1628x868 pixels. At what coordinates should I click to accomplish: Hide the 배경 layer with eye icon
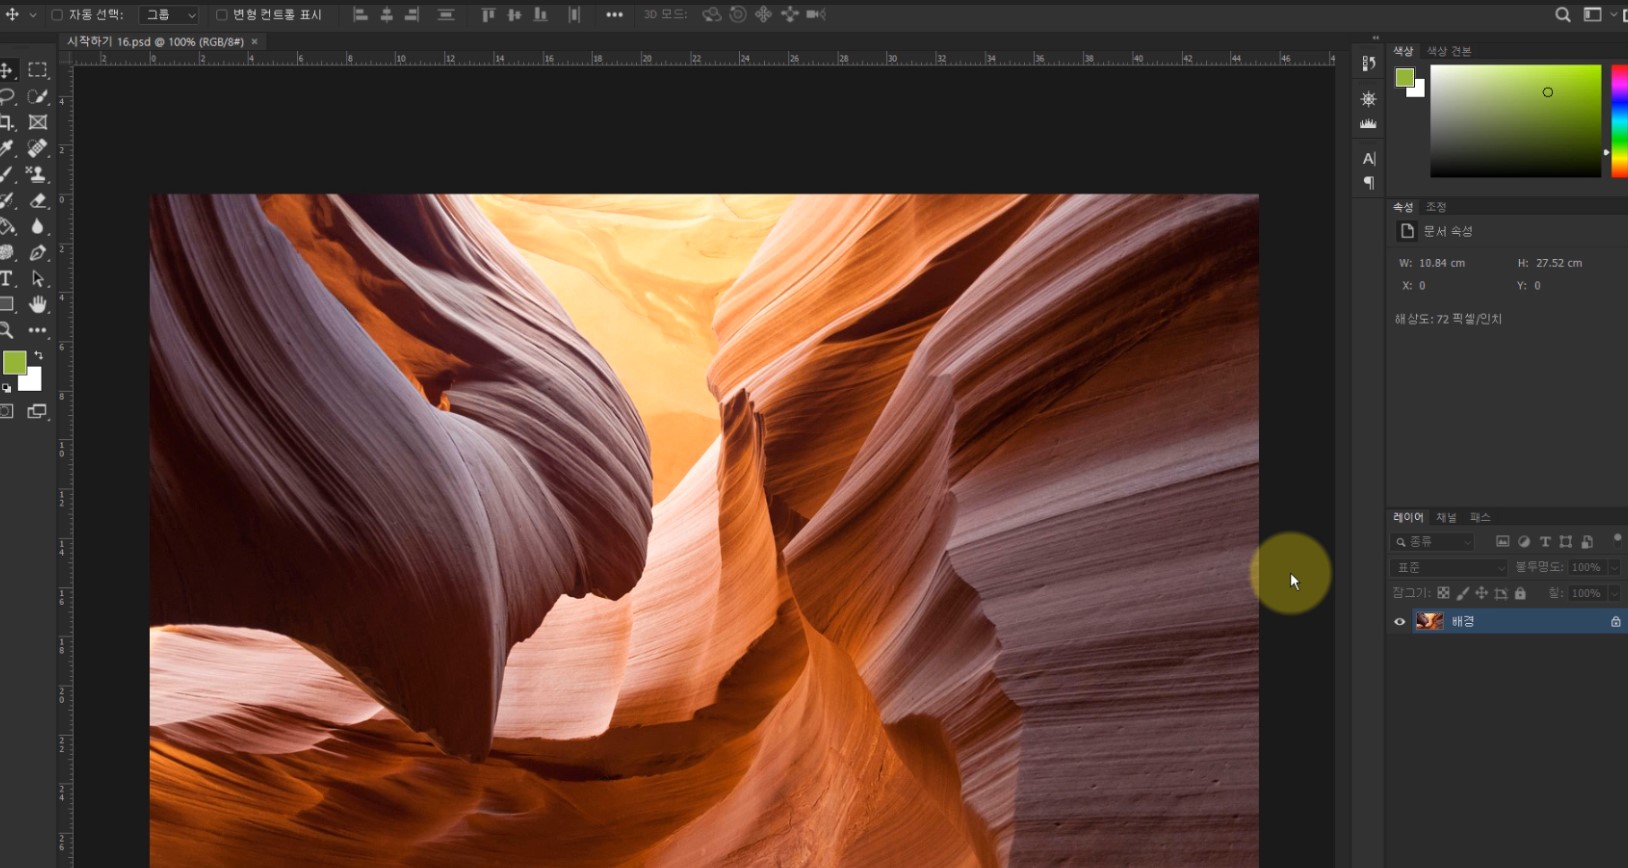click(x=1399, y=622)
